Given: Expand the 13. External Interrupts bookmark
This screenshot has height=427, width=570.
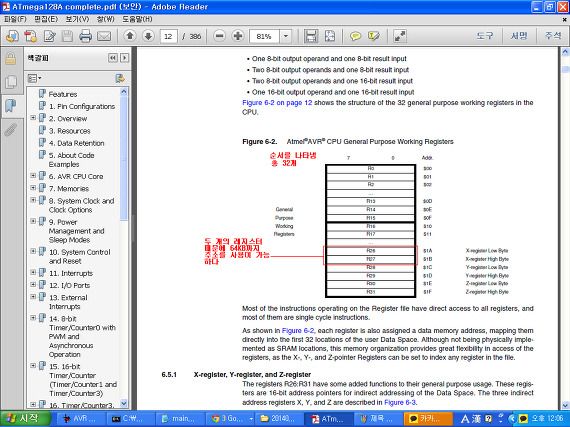Looking at the screenshot, I should tap(33, 297).
